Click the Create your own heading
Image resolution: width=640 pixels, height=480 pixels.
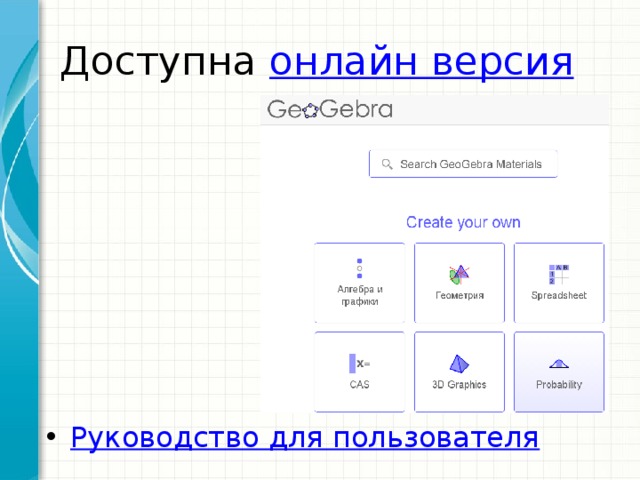(x=463, y=222)
